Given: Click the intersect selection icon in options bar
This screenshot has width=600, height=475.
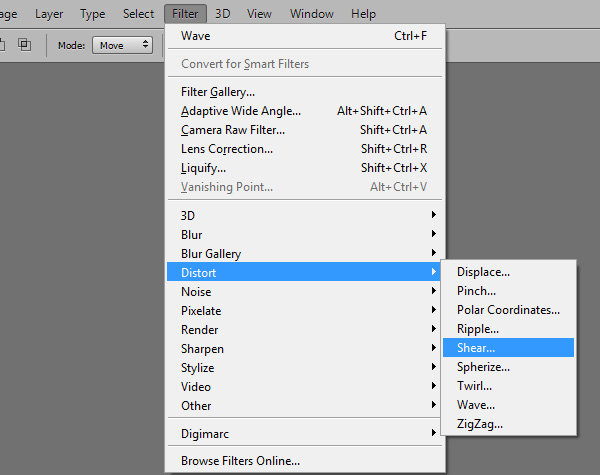Looking at the screenshot, I should pos(24,45).
